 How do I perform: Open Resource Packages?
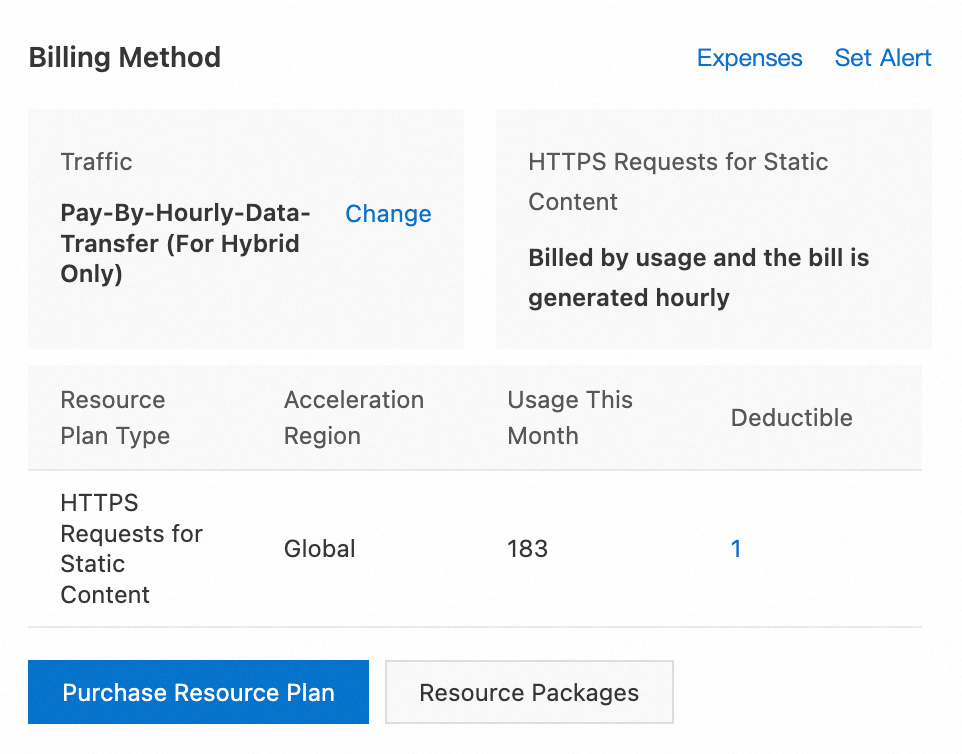point(529,693)
